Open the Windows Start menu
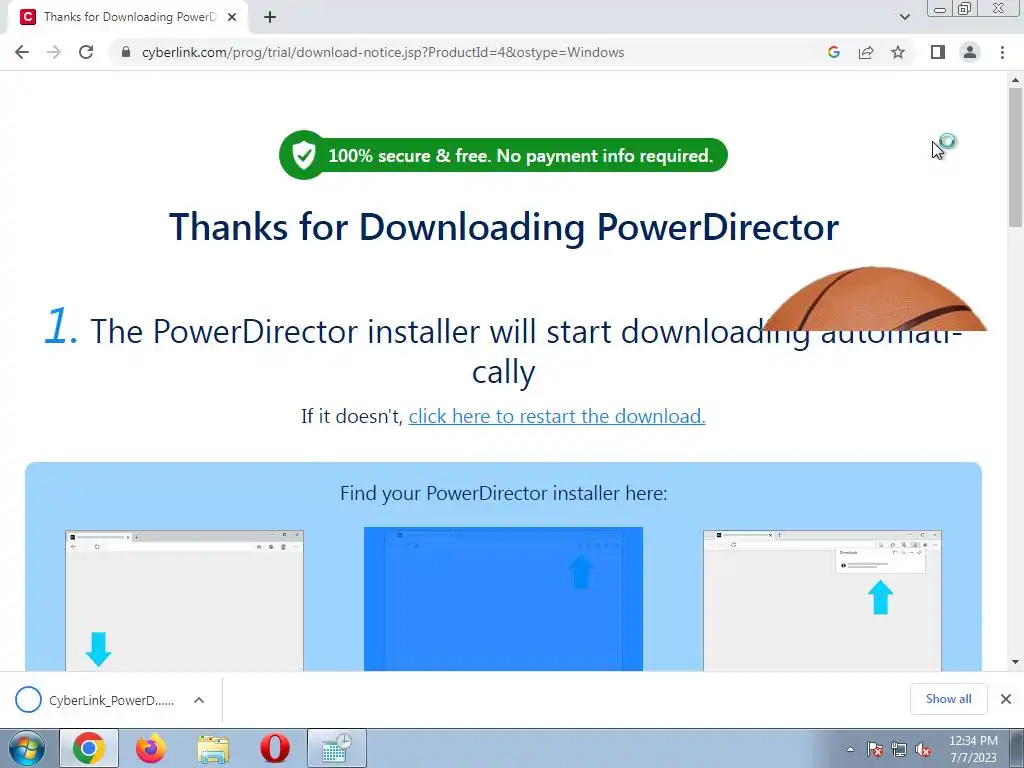The image size is (1024, 768). click(26, 748)
